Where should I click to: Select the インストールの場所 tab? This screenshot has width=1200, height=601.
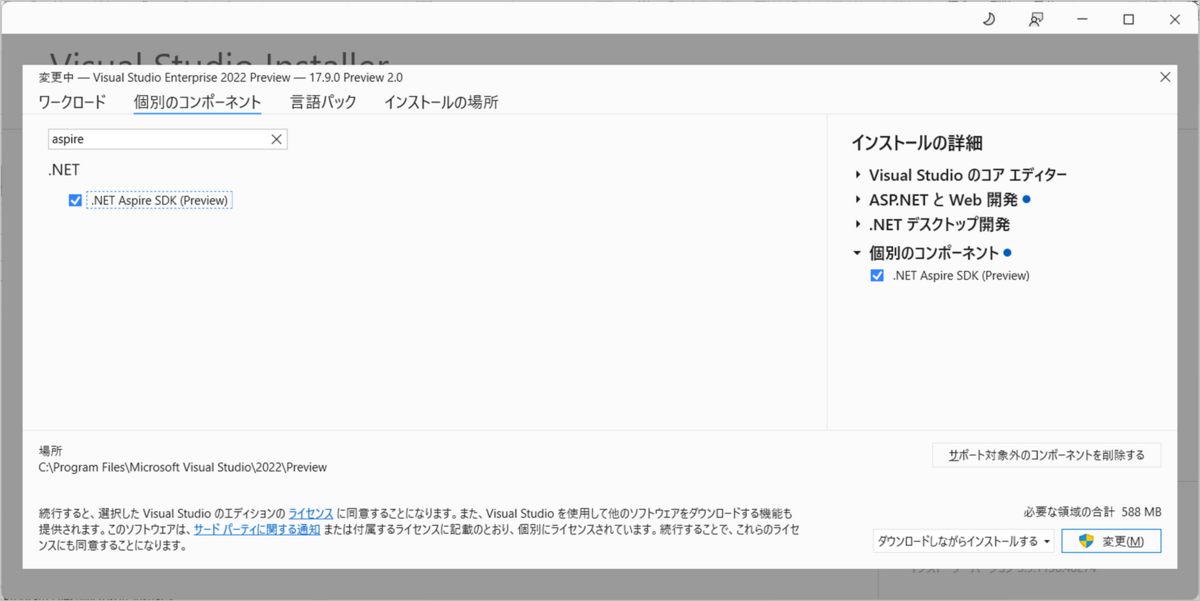440,102
